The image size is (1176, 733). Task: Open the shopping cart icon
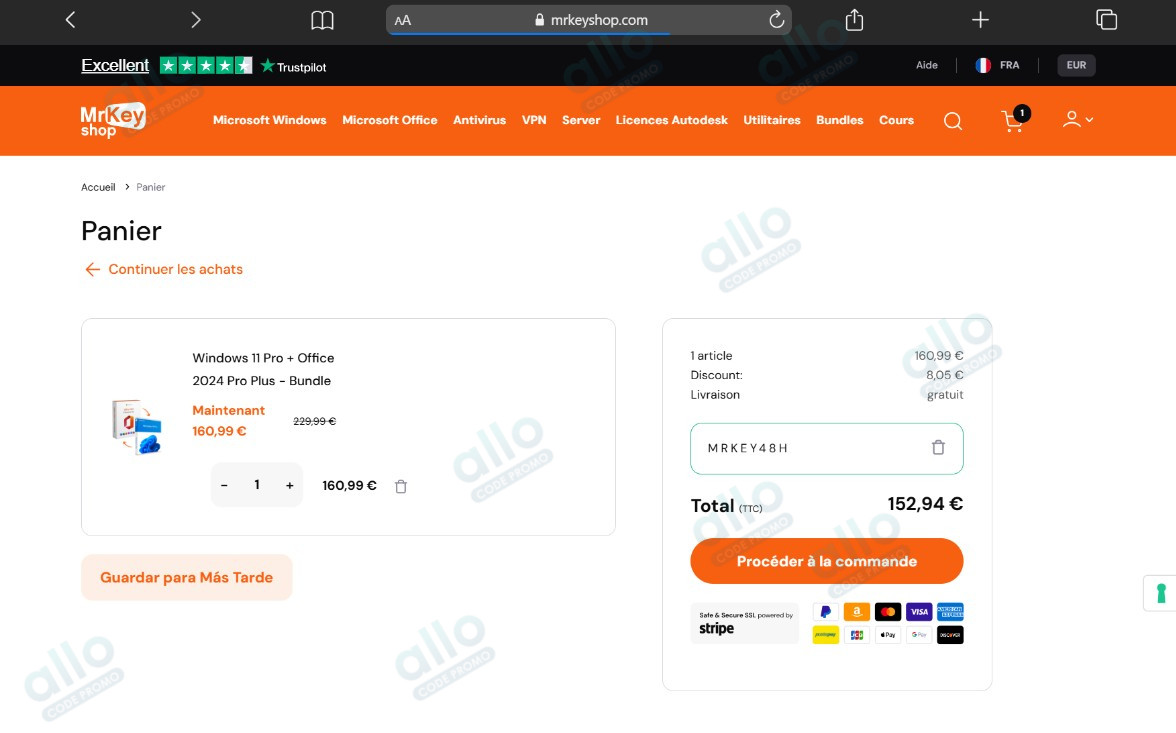(1013, 121)
